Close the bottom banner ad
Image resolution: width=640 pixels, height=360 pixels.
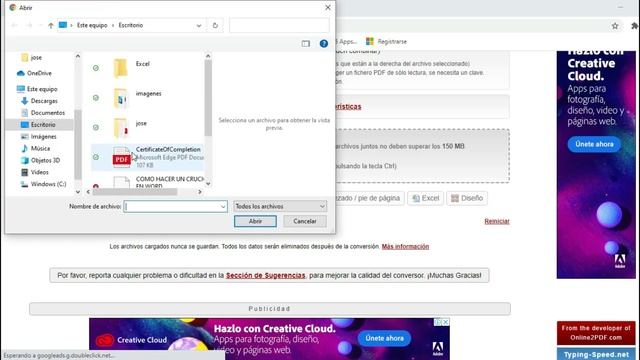coord(445,322)
